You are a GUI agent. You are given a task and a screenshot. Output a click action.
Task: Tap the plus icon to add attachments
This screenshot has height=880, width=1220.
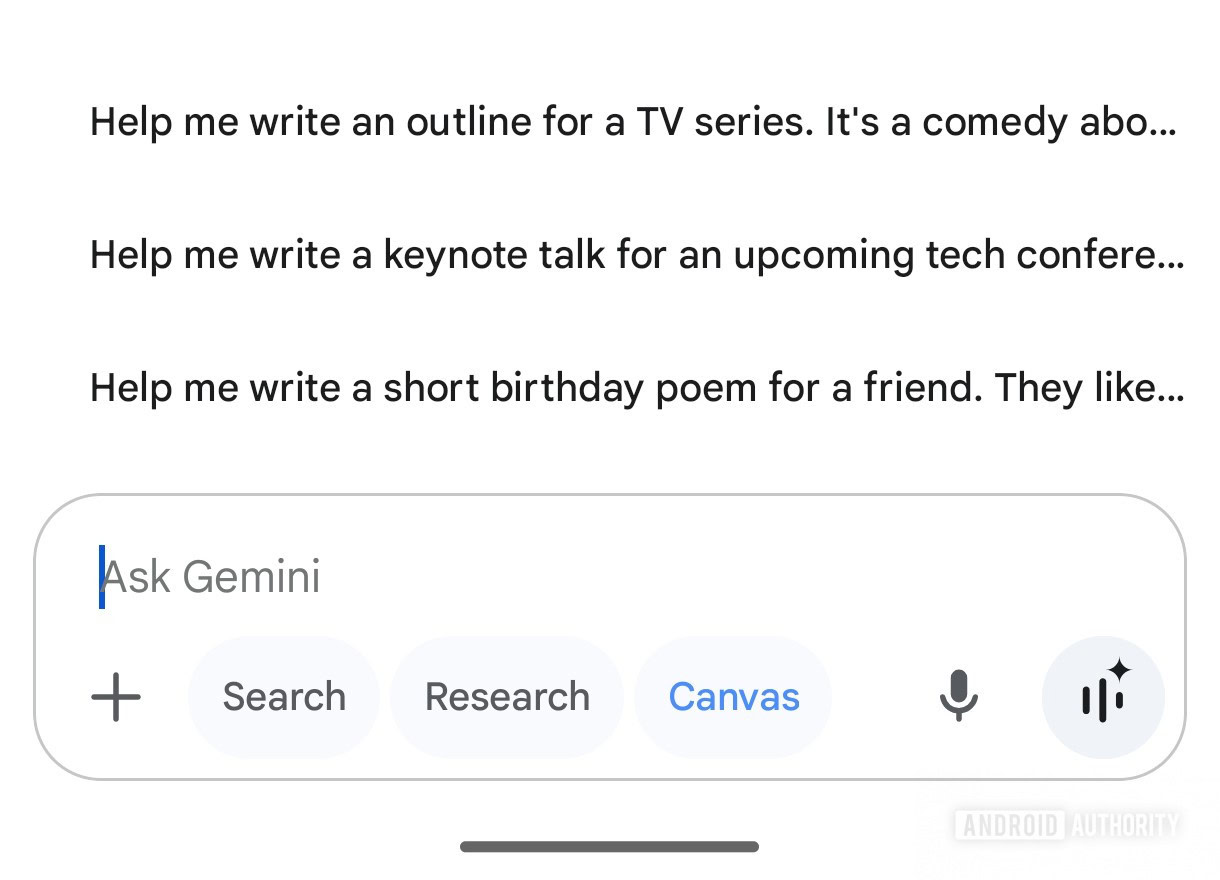pos(116,697)
